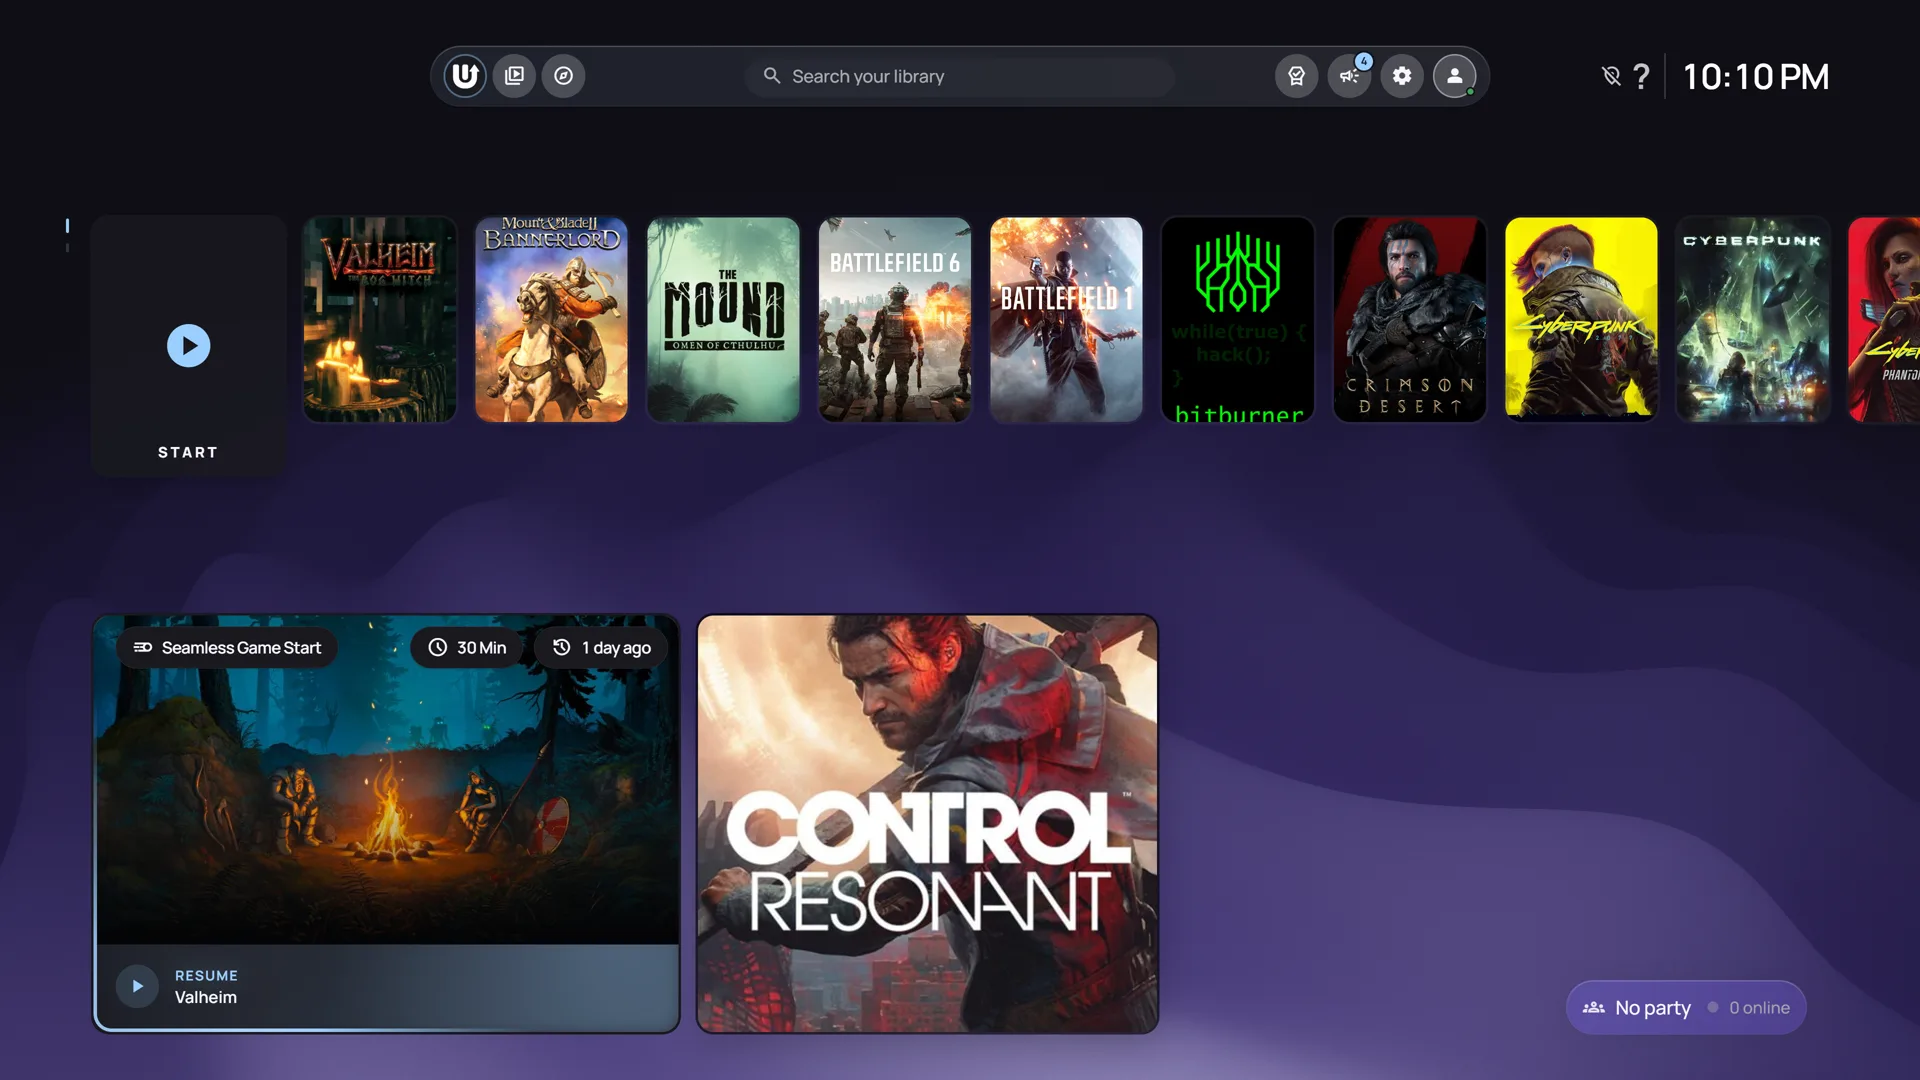Click the 0 online status text

1759,1008
